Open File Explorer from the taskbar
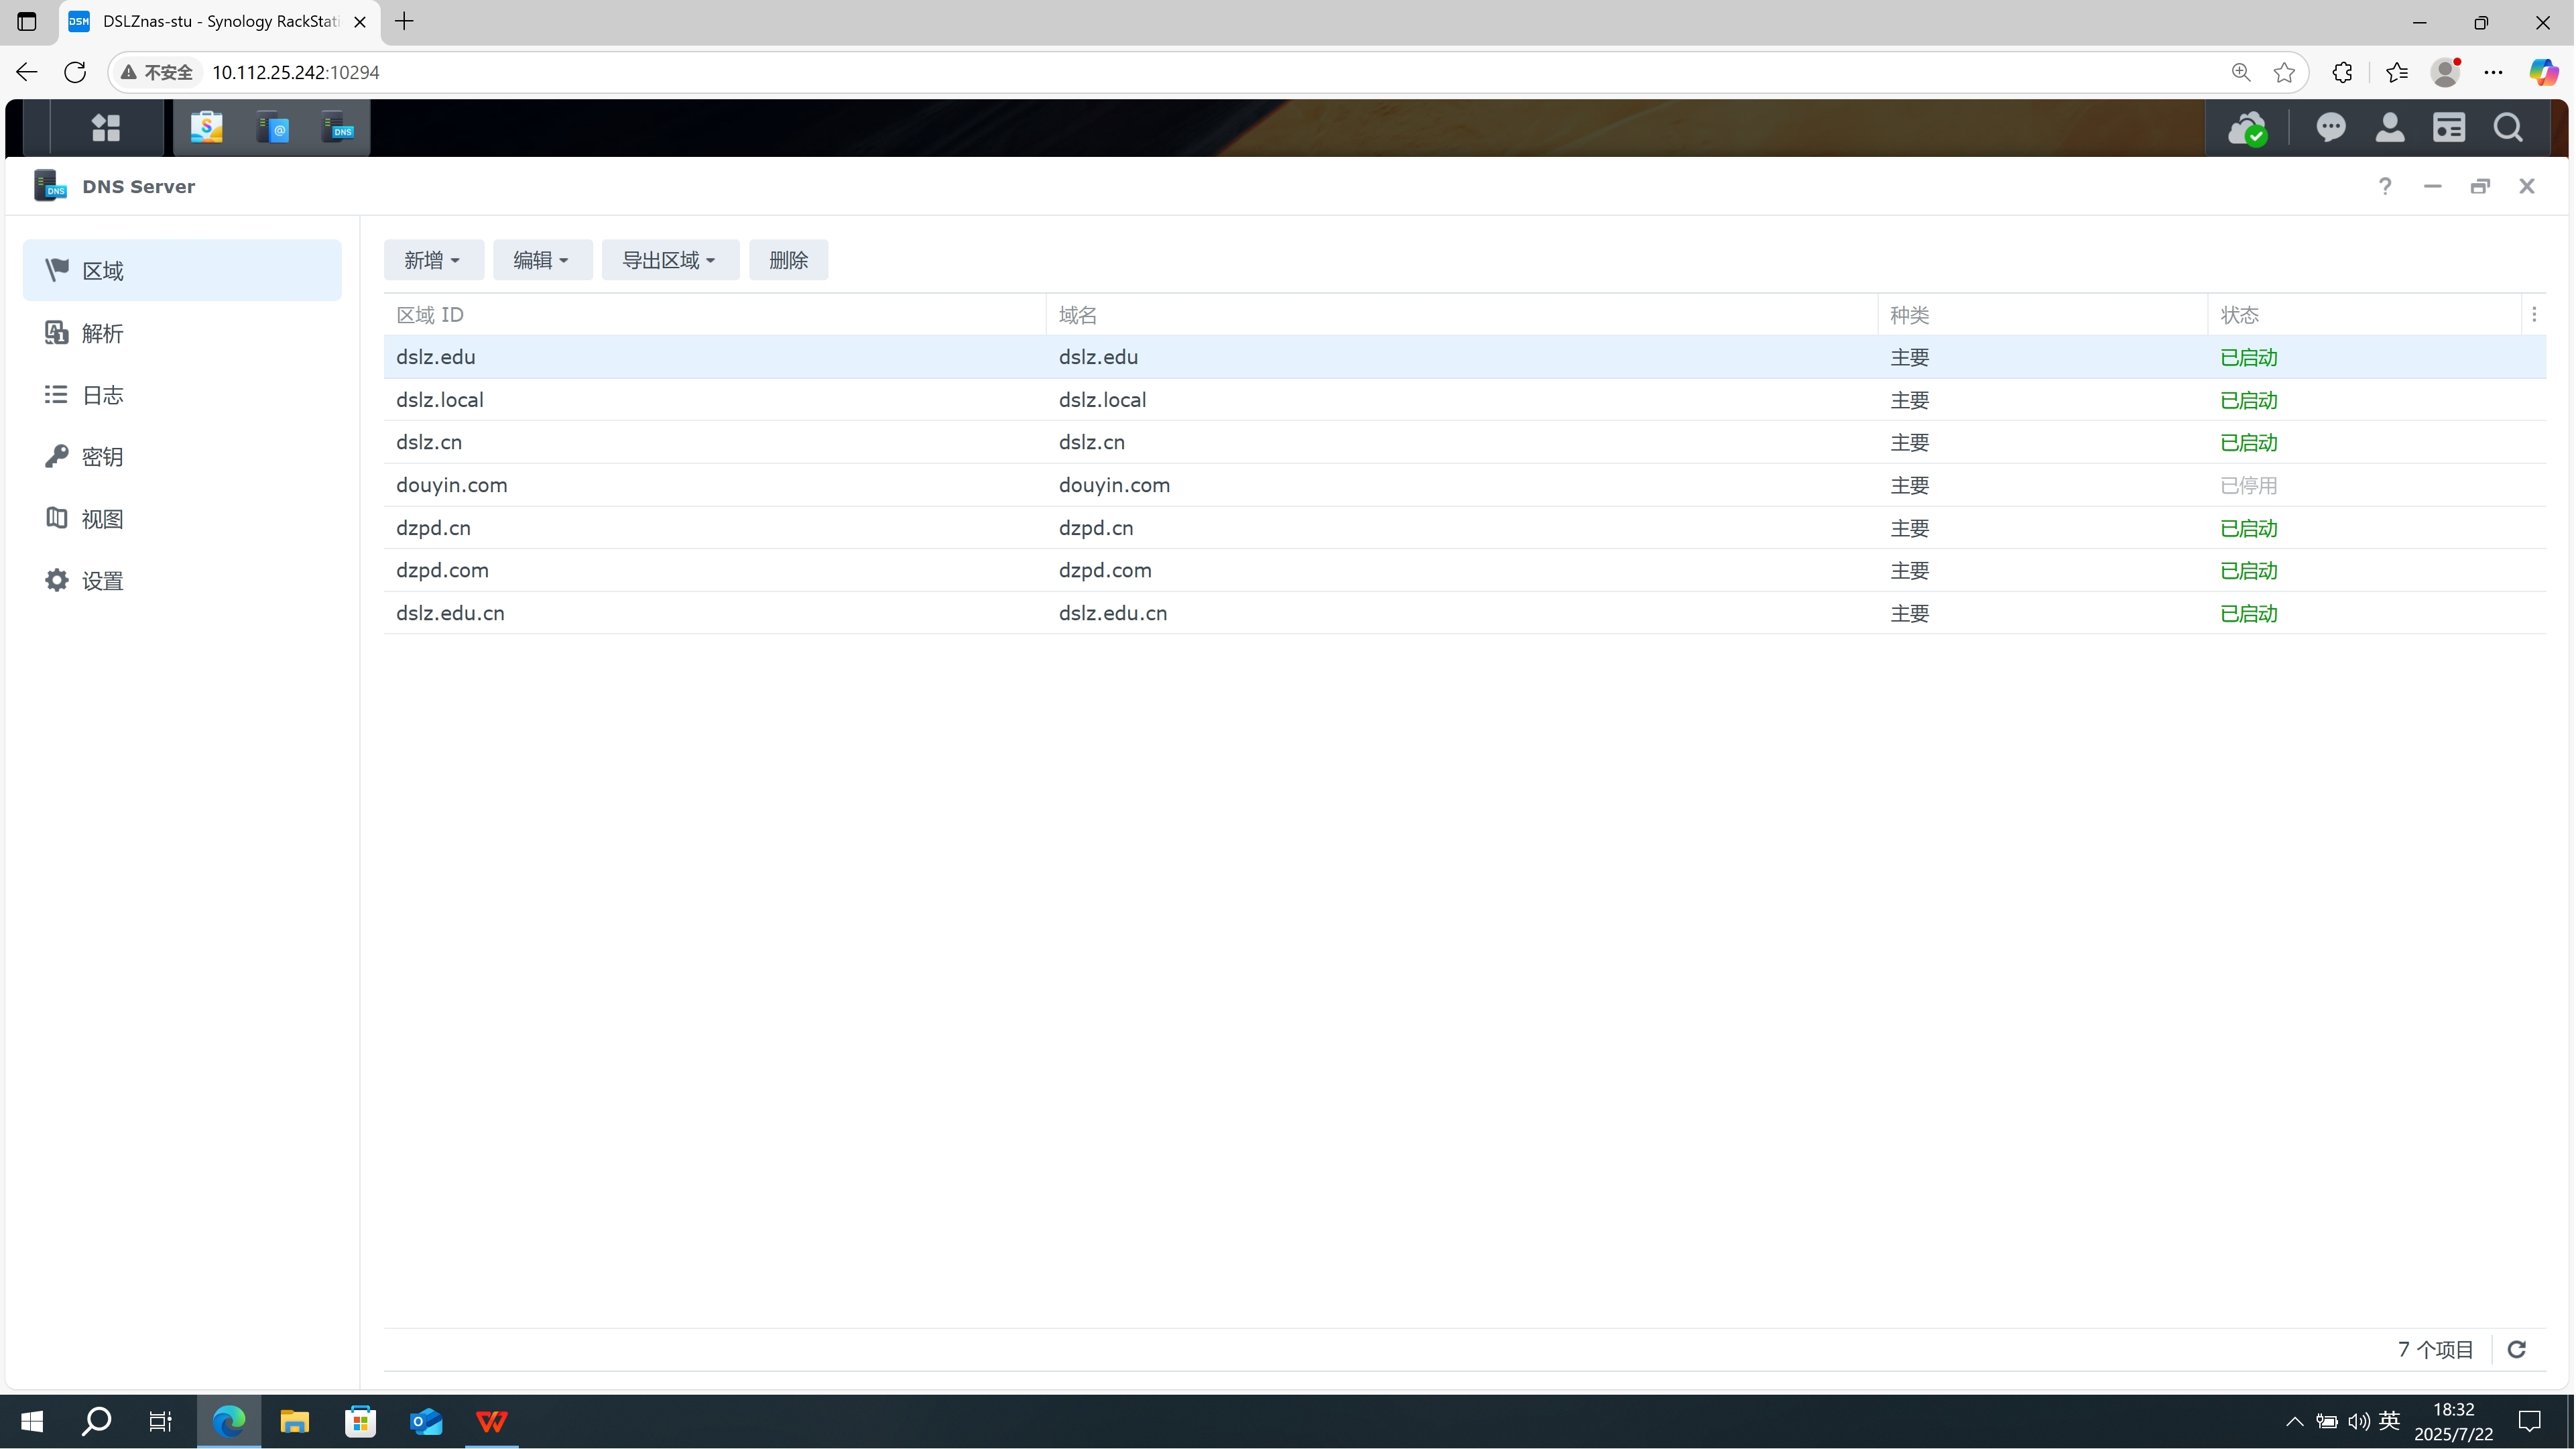This screenshot has width=2576, height=1449. pos(294,1421)
